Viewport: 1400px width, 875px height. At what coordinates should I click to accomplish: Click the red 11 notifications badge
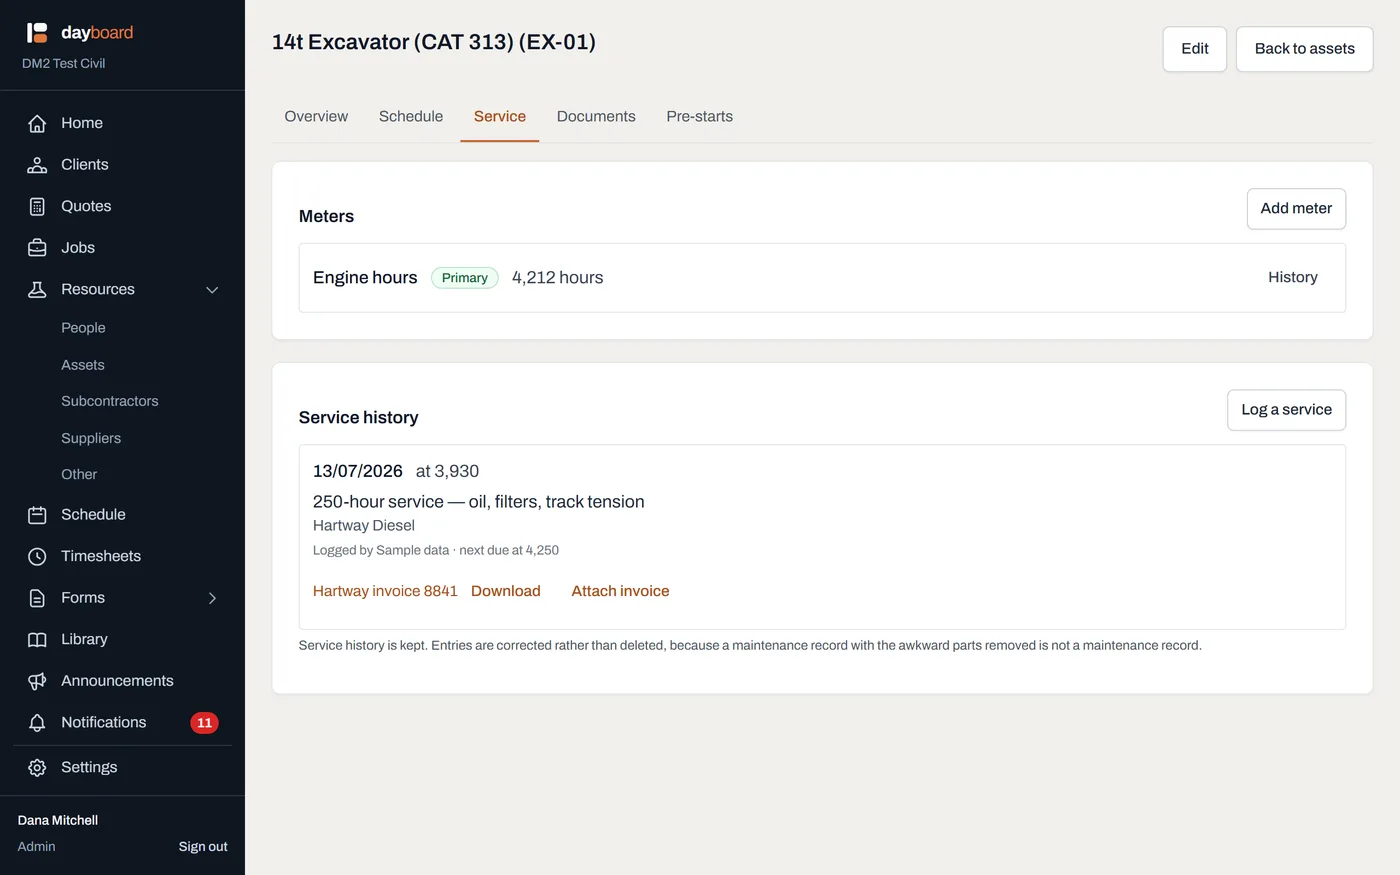(204, 723)
